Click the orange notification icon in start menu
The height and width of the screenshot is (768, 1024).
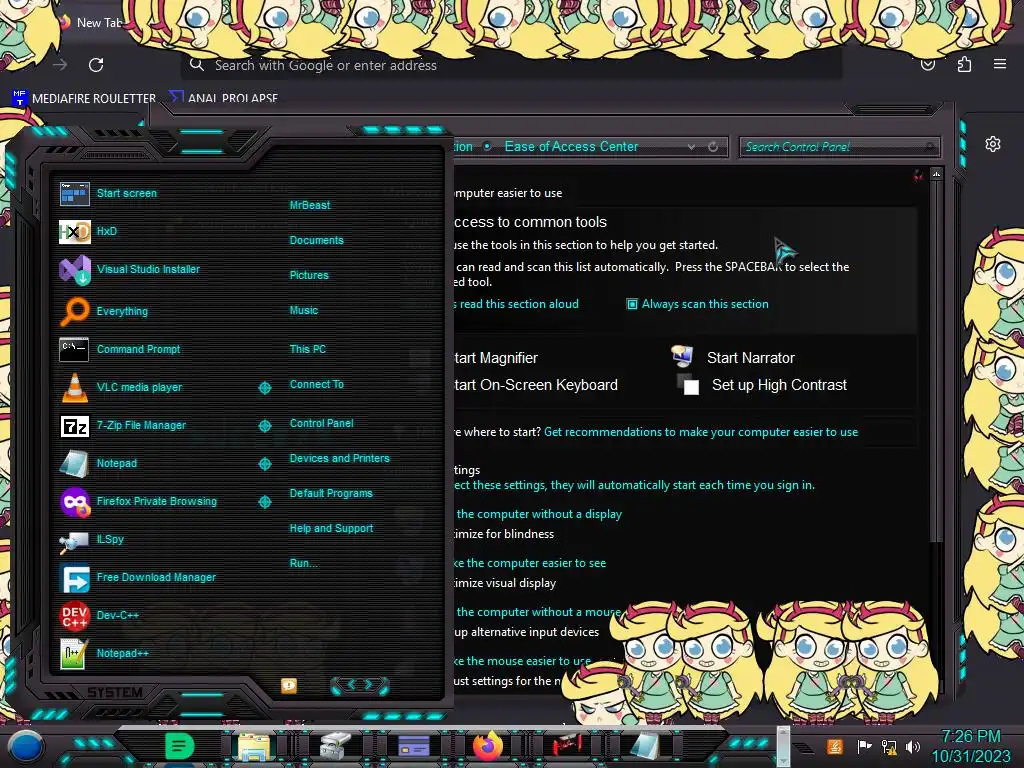(289, 685)
